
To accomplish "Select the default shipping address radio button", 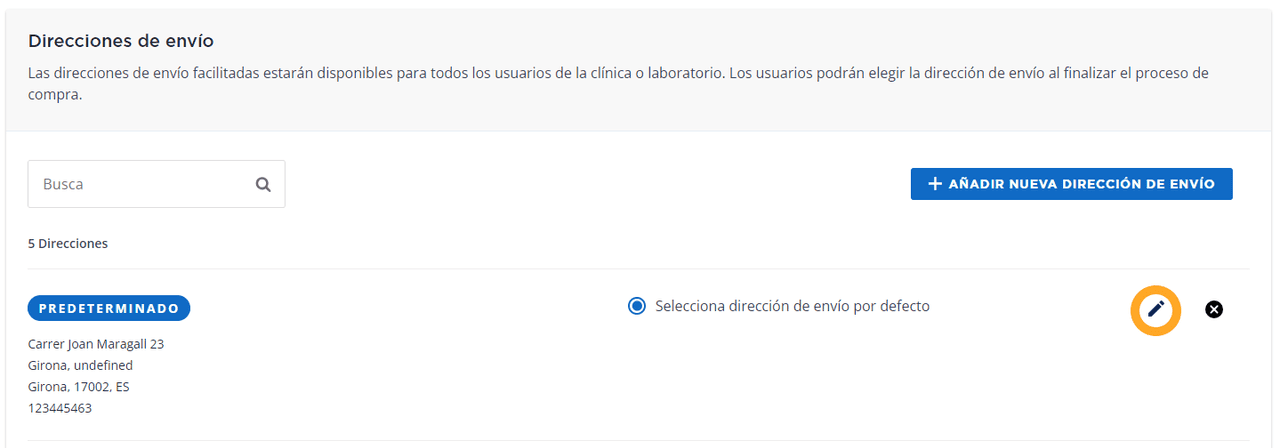I will (637, 306).
